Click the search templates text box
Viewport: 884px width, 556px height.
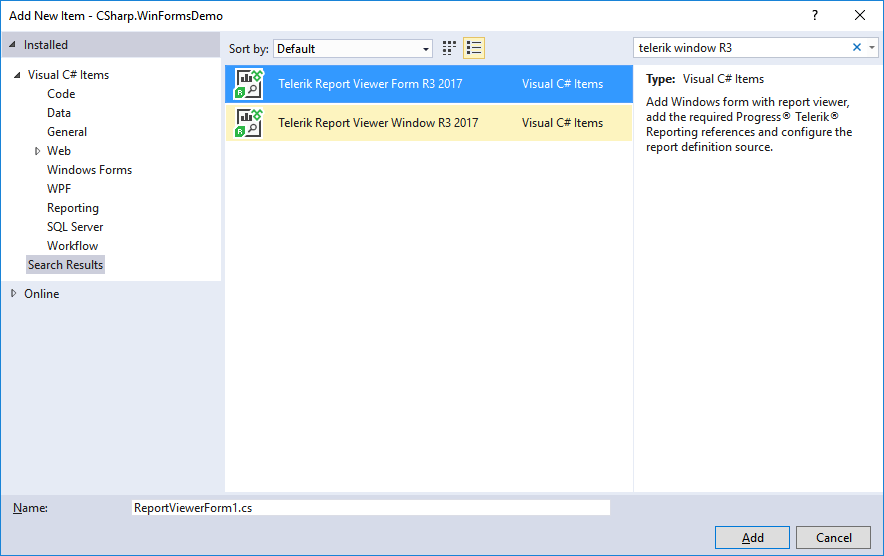point(743,48)
